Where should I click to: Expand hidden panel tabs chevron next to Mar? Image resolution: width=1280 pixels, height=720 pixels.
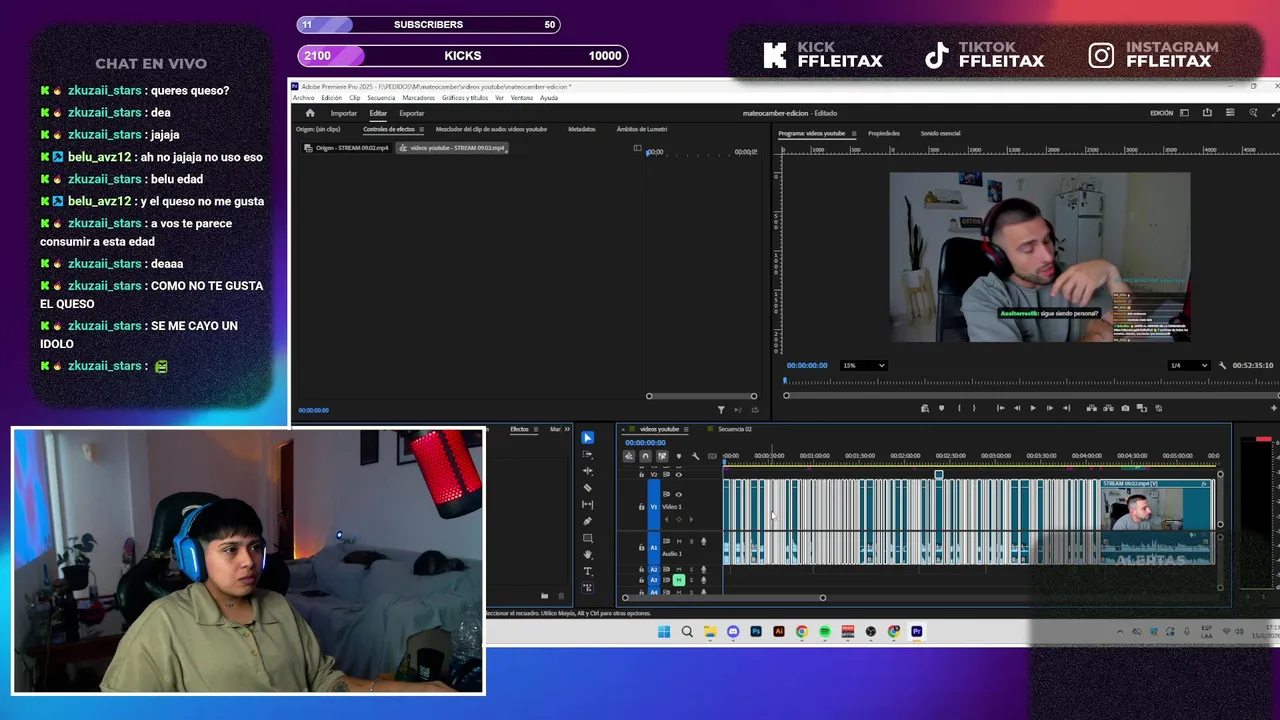pyautogui.click(x=567, y=429)
